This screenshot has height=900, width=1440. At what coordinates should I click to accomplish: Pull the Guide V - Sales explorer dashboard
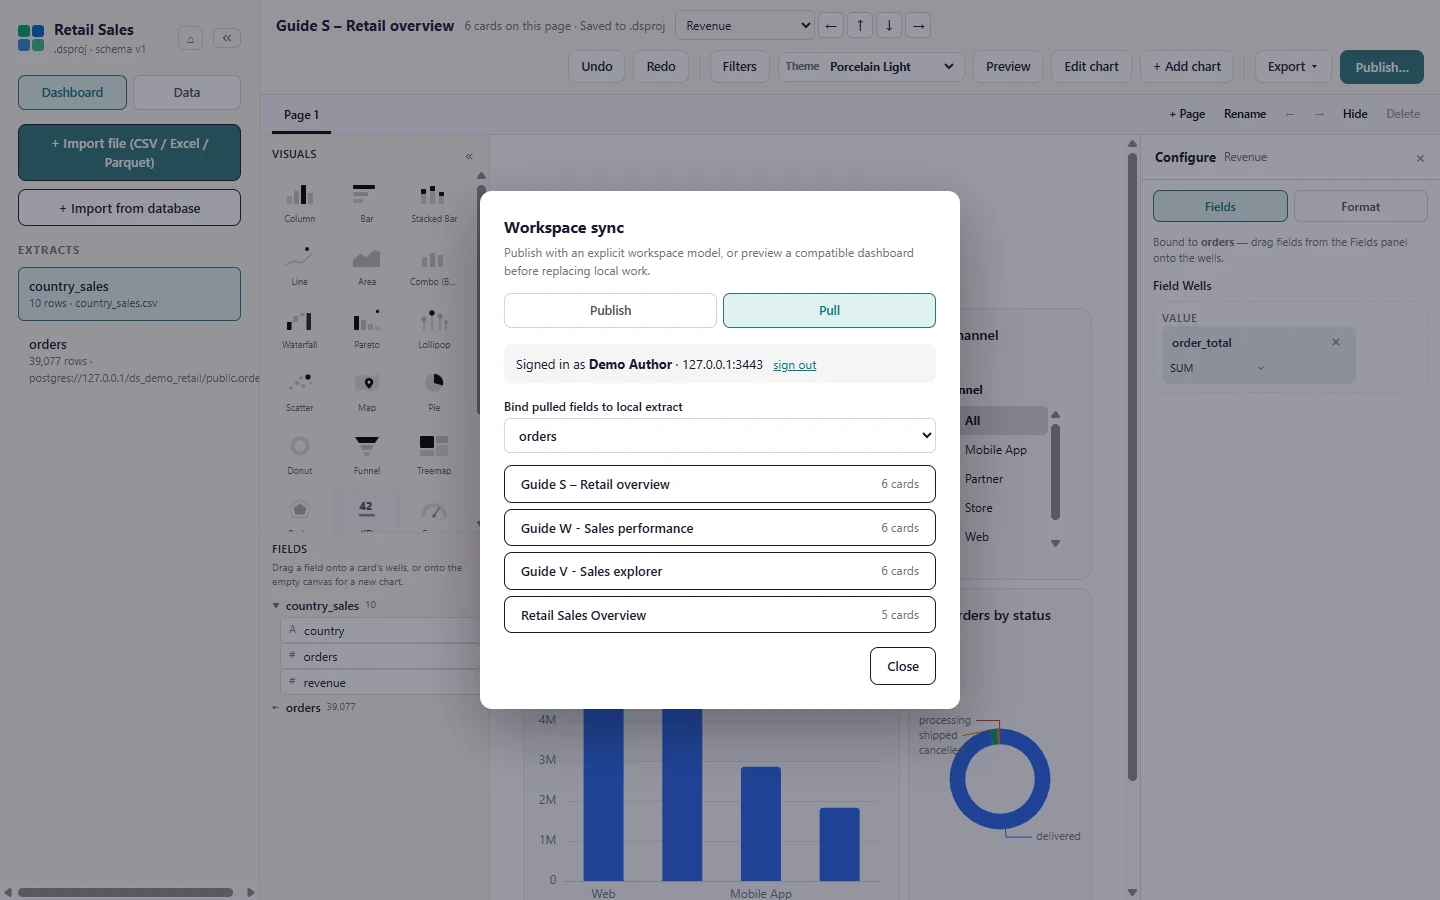pyautogui.click(x=720, y=571)
